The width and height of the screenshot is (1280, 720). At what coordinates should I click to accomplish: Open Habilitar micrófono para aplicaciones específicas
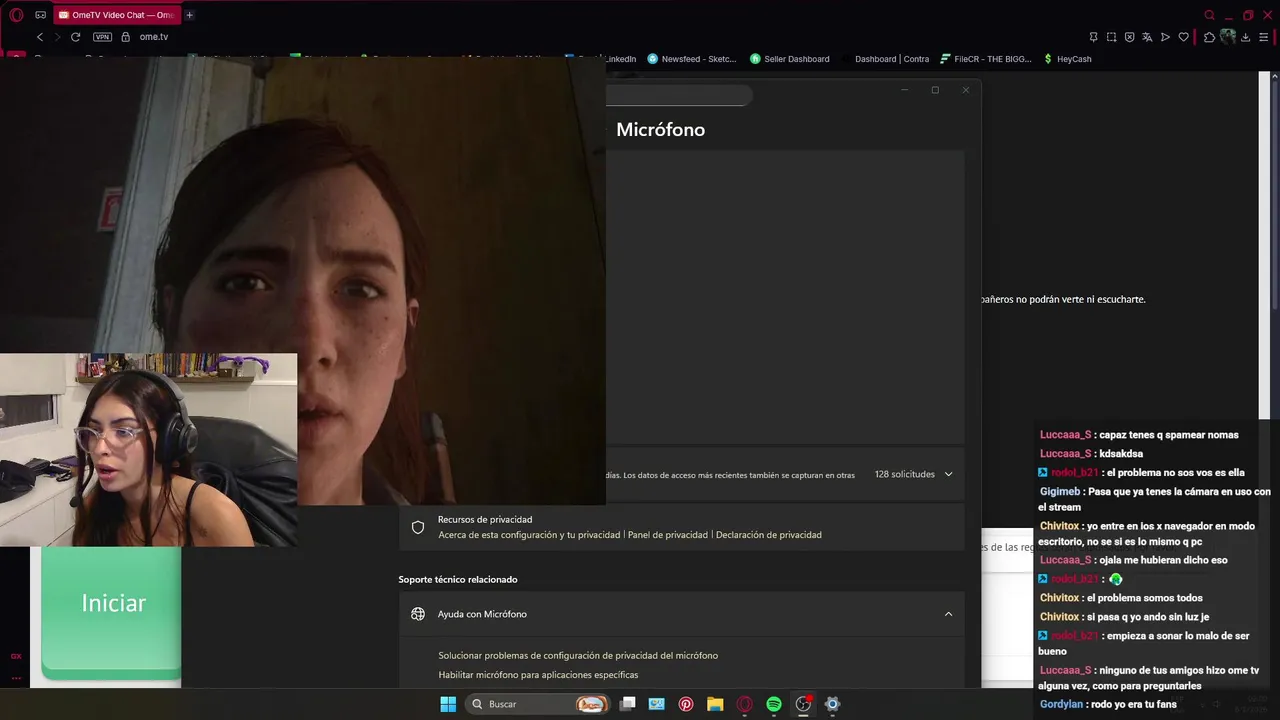tap(538, 675)
